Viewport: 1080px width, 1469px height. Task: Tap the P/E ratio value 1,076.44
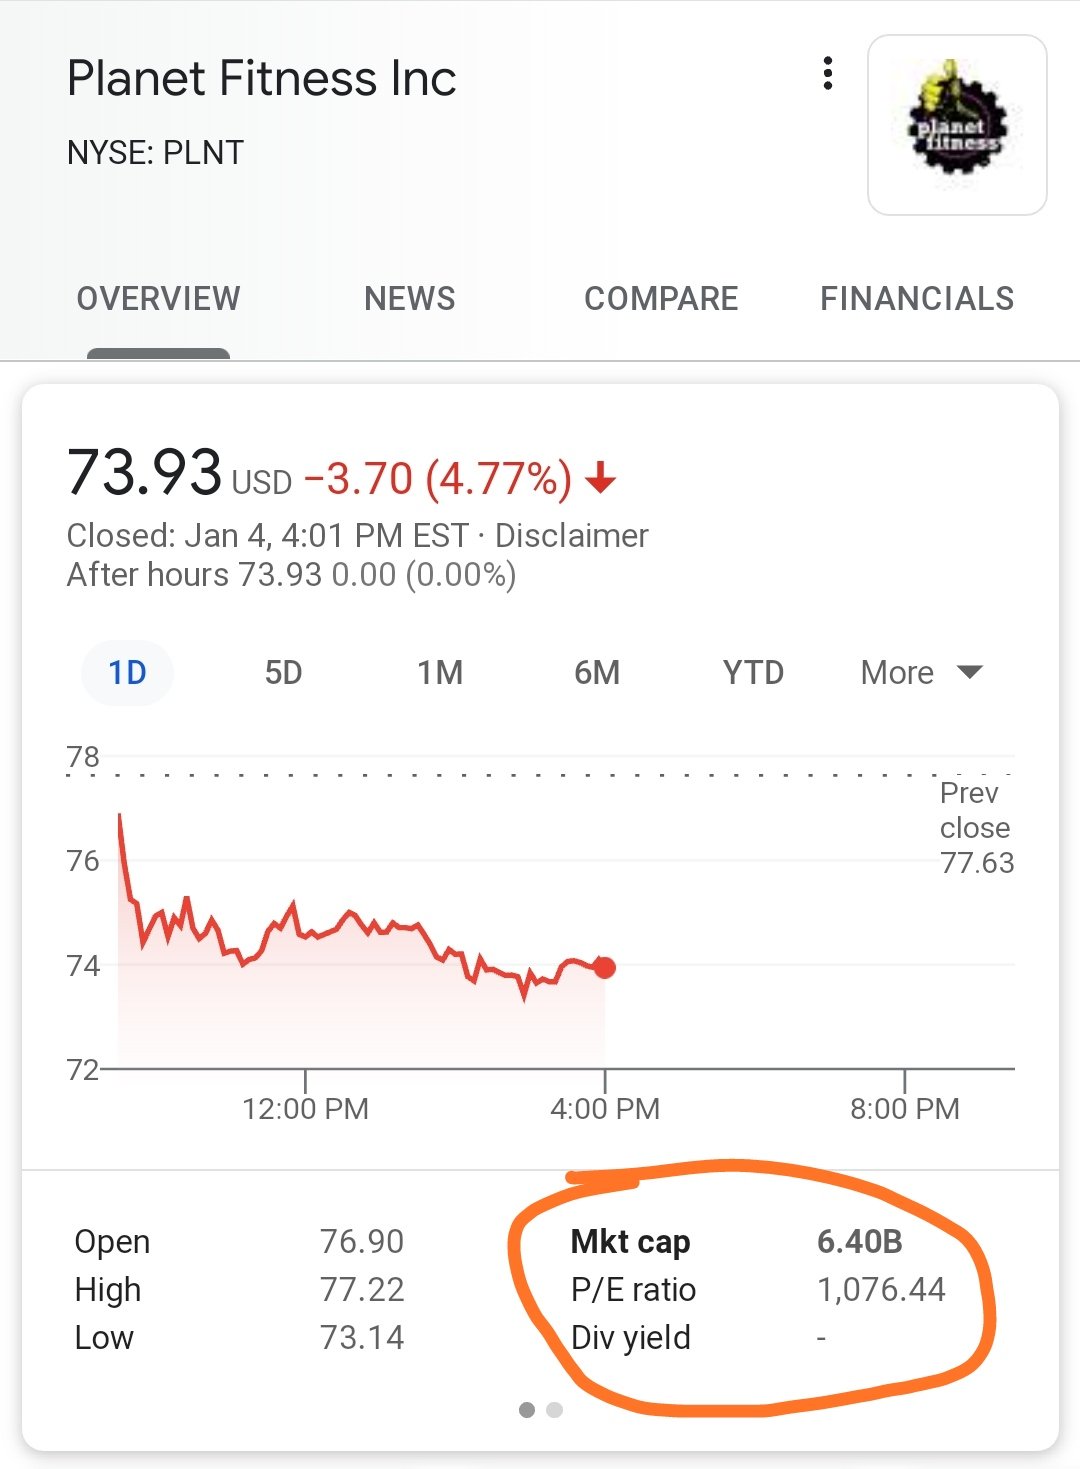coord(880,1290)
